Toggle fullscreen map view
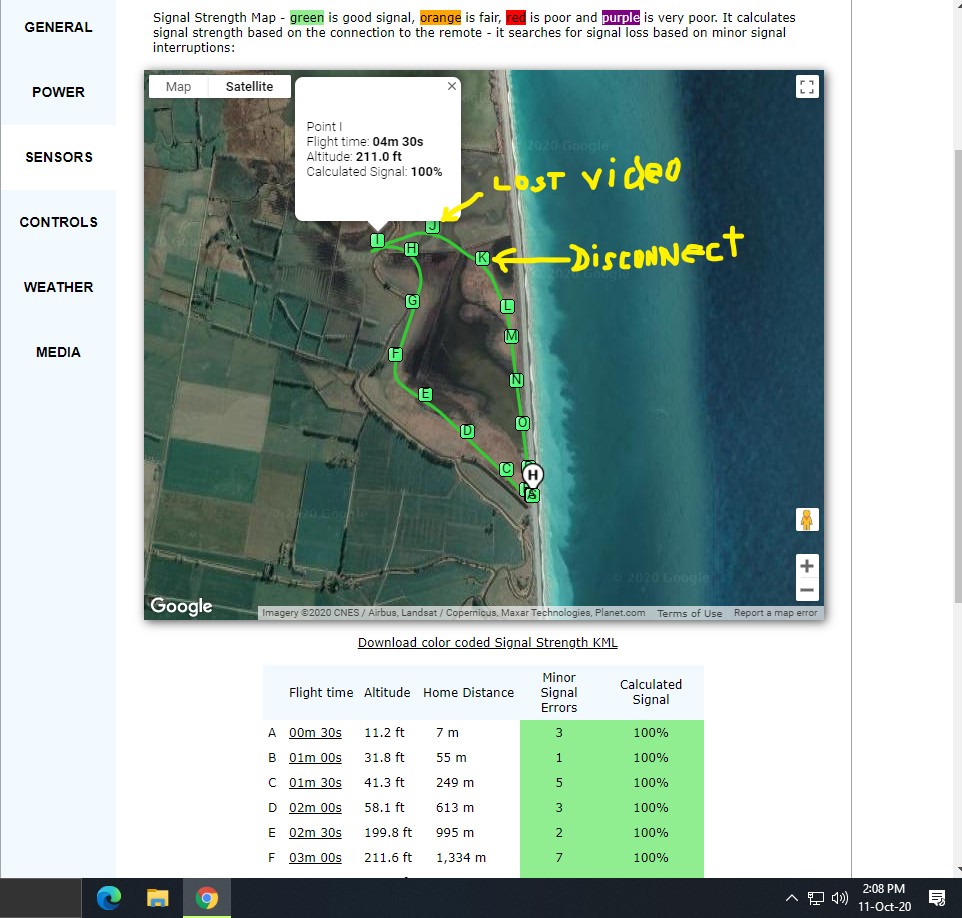962x918 pixels. [807, 87]
